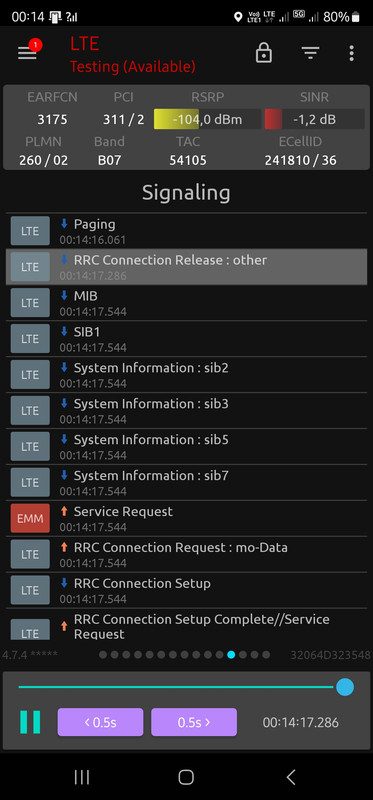Open the Paging message row

click(x=186, y=231)
